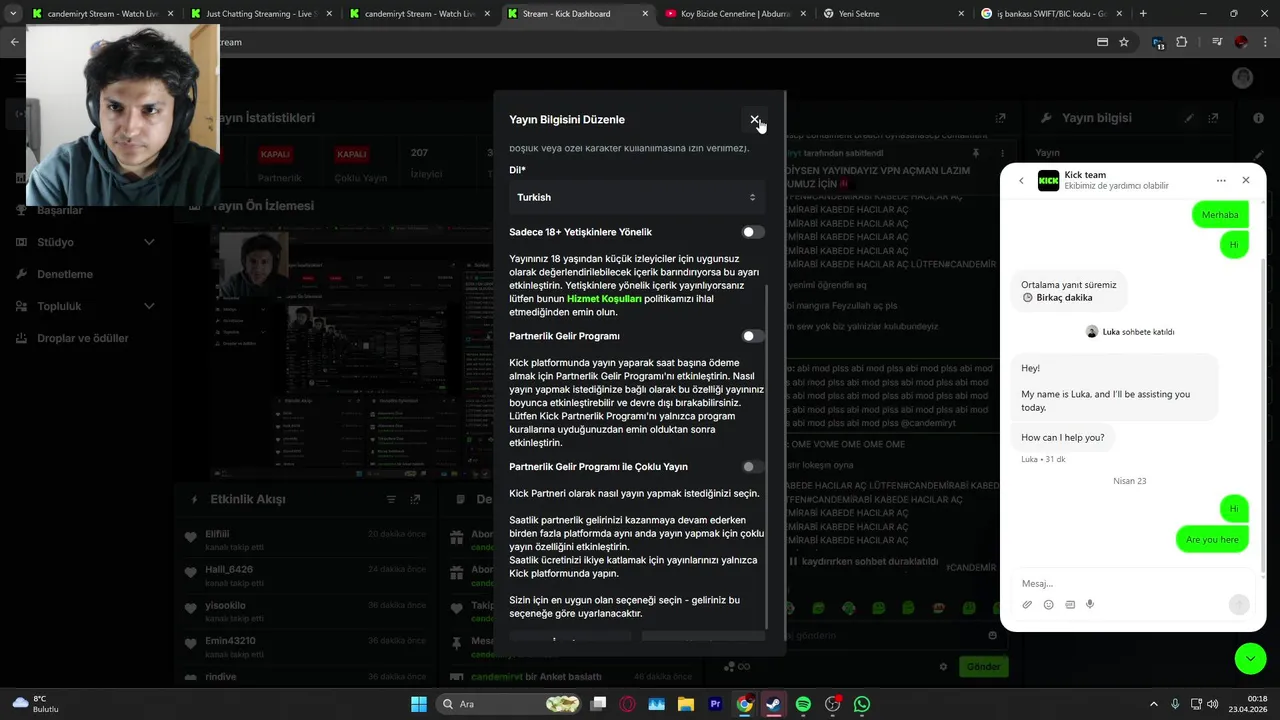Open Premiere Pro from the taskbar
The height and width of the screenshot is (720, 1280).
(715, 704)
